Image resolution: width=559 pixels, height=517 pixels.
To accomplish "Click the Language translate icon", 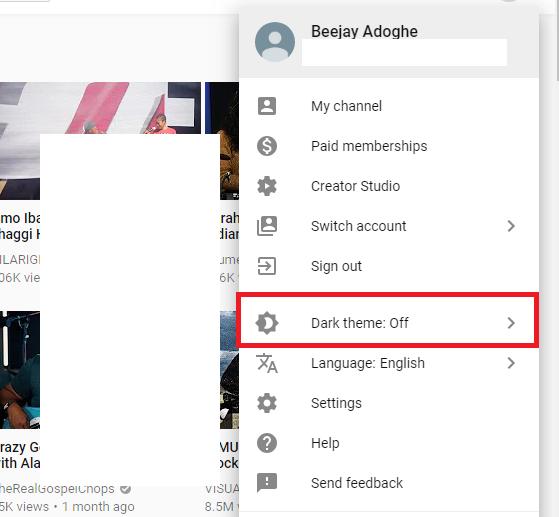I will click(x=267, y=363).
